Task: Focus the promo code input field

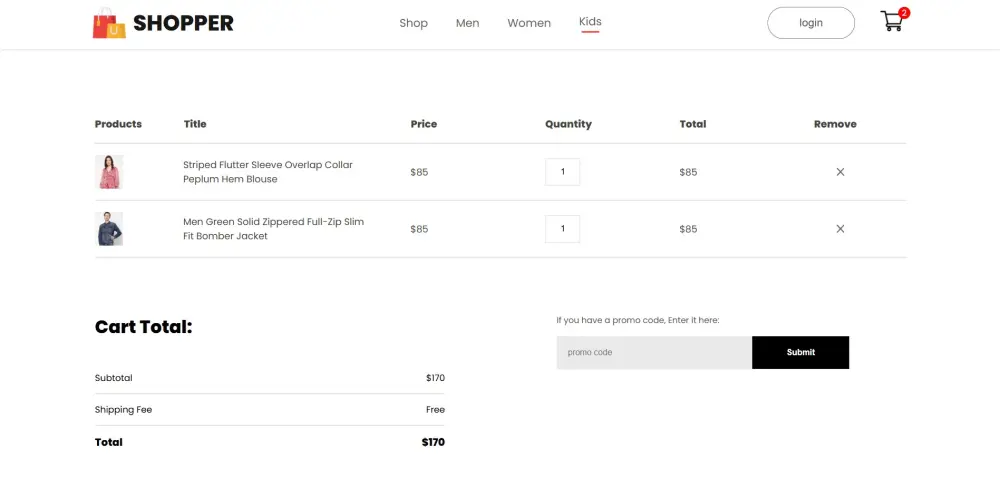Action: tap(654, 352)
